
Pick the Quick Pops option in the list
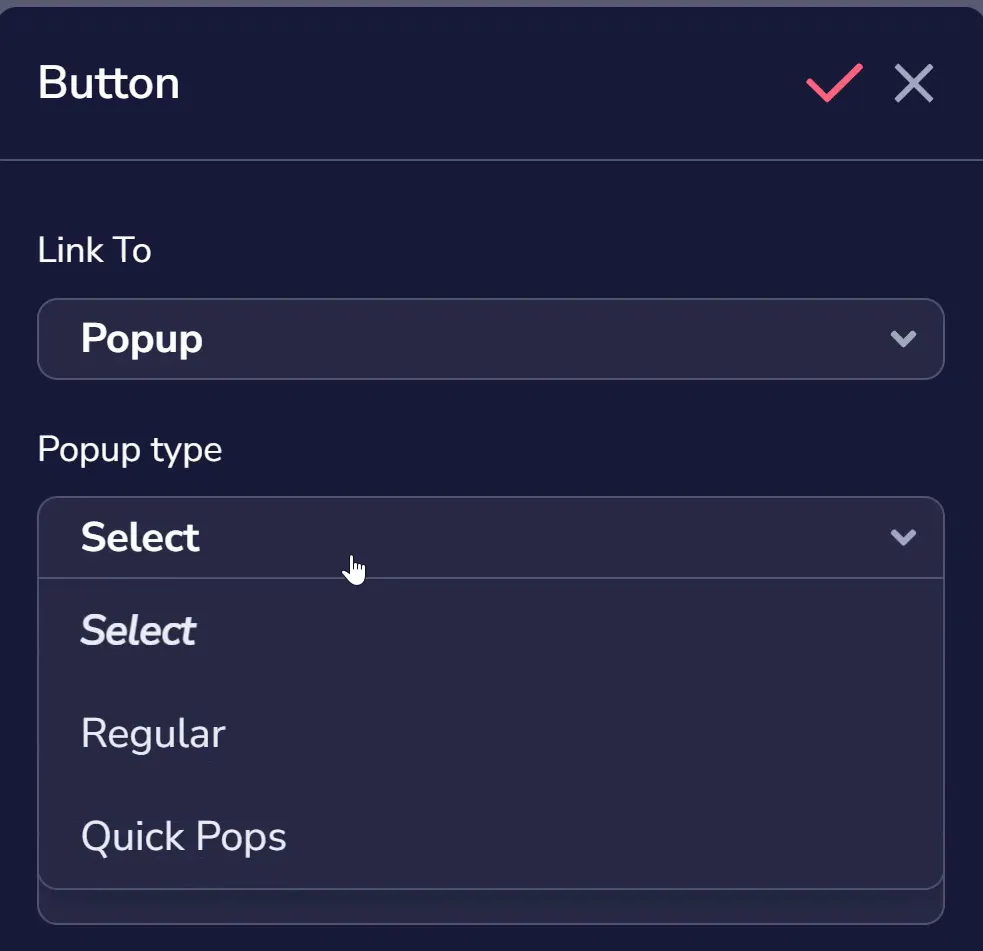(491, 836)
